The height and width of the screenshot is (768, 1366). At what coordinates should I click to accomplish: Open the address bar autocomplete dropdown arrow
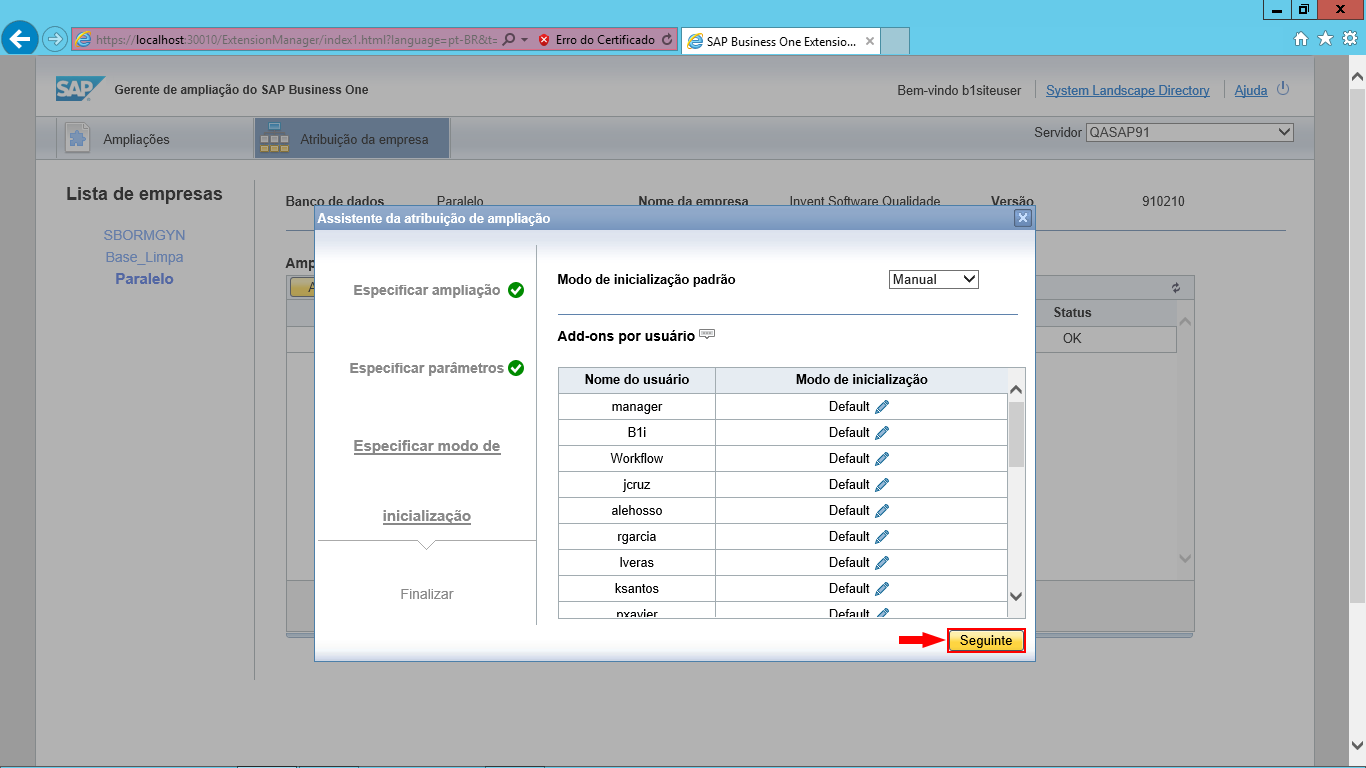(x=524, y=40)
